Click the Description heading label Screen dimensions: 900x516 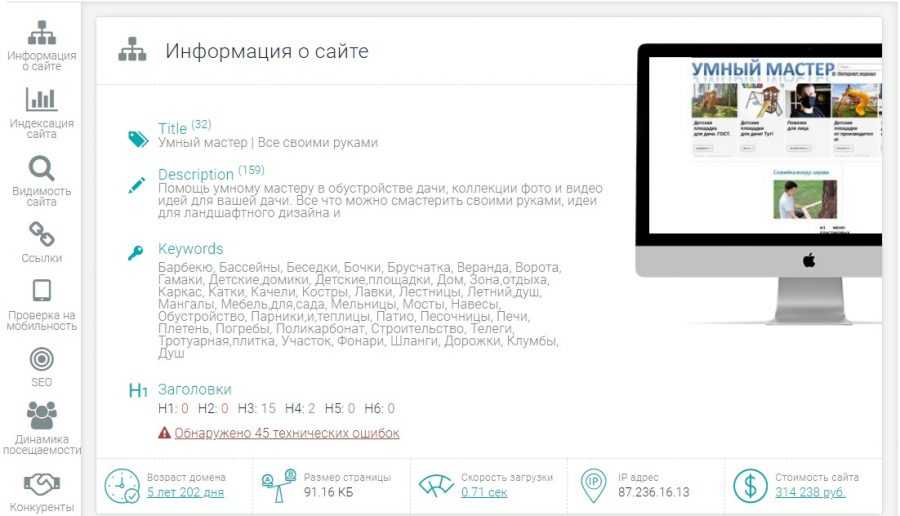point(195,174)
